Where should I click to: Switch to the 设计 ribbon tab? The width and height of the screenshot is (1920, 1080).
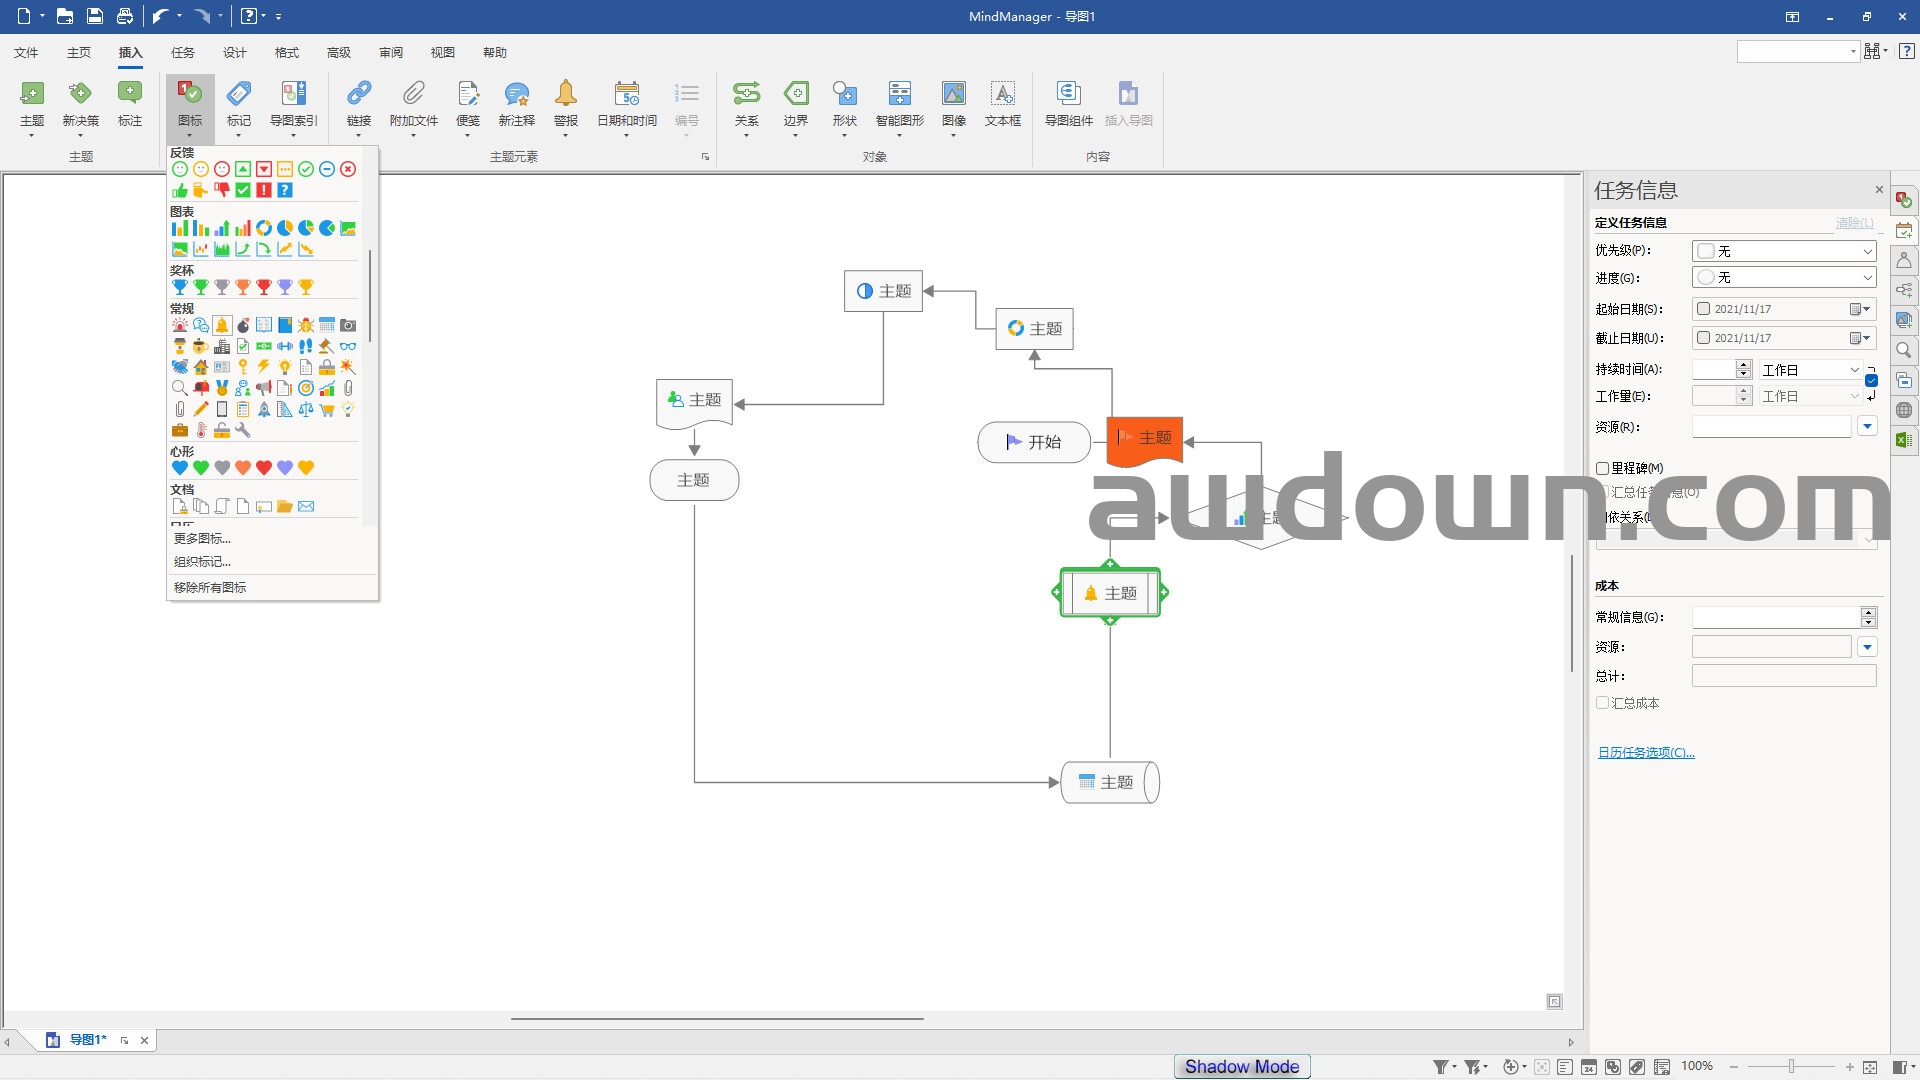point(234,53)
